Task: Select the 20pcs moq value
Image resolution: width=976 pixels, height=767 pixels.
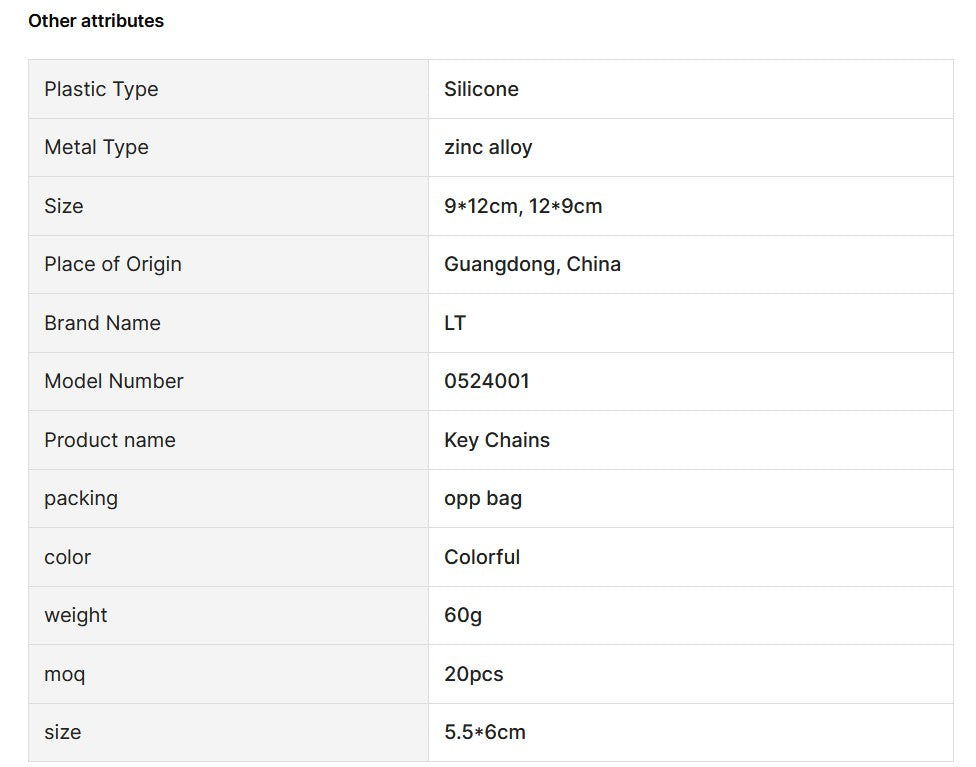Action: 474,674
